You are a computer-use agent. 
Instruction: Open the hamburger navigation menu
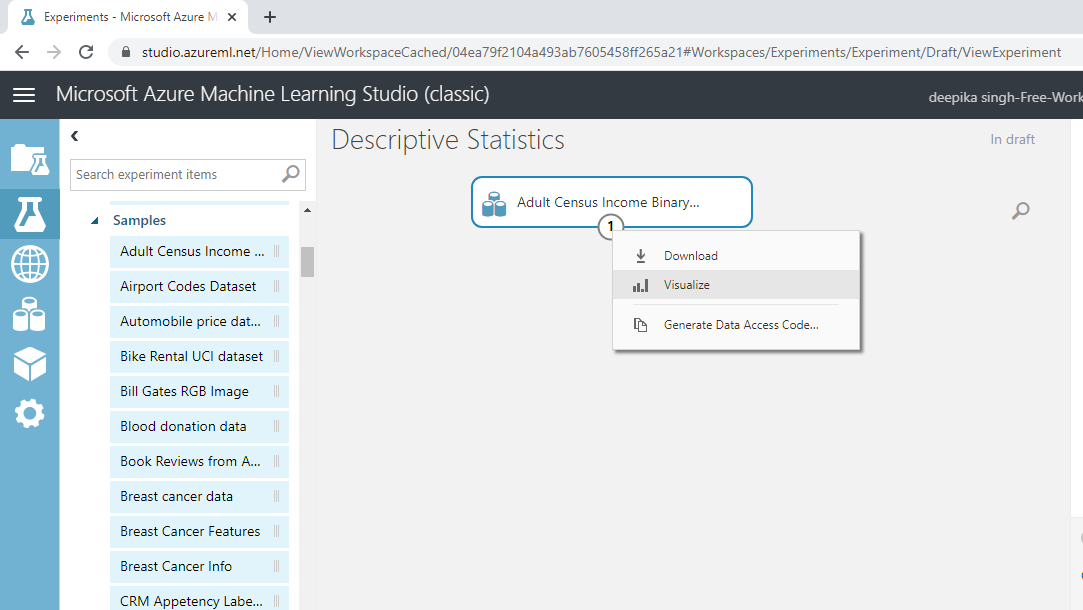[x=24, y=95]
